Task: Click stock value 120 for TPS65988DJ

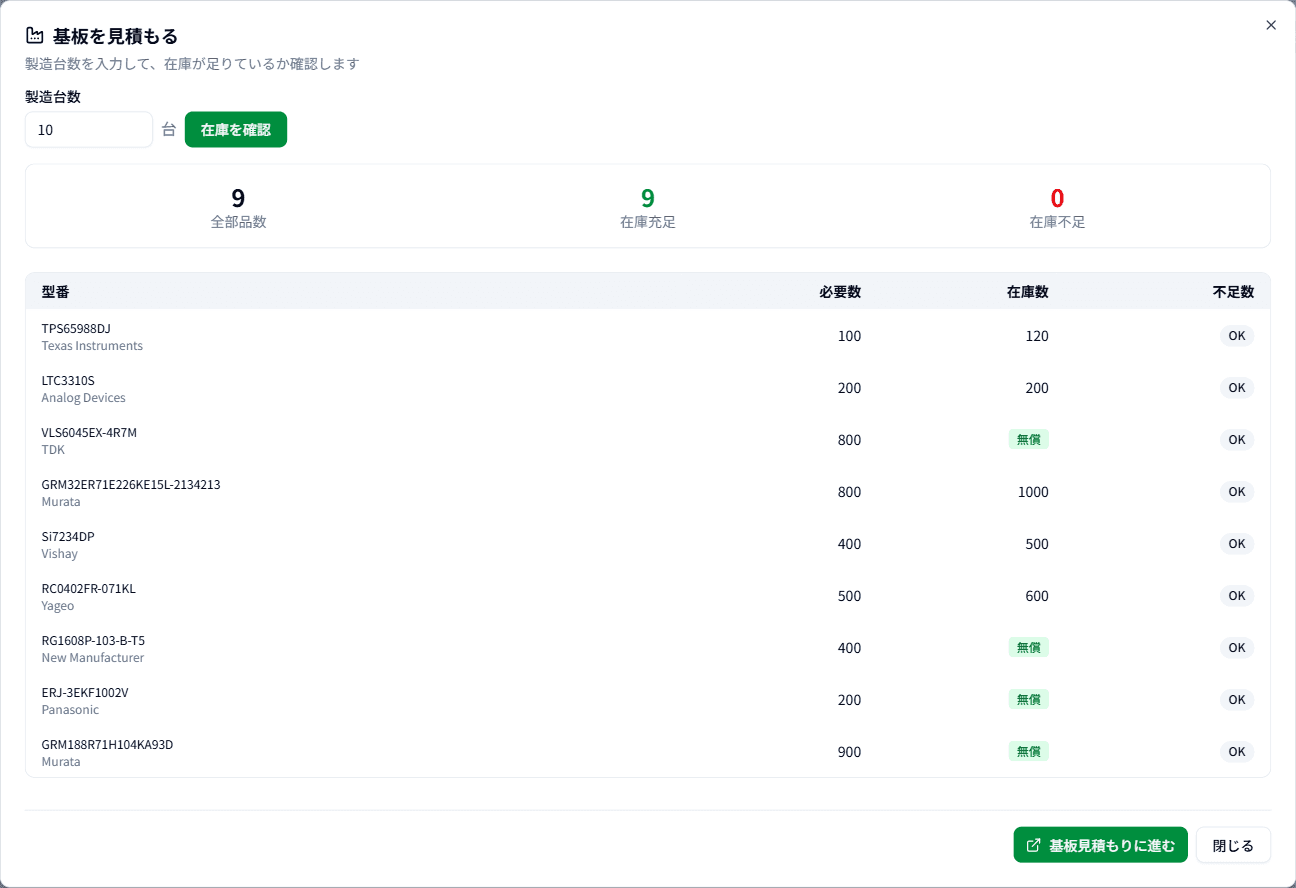Action: [1037, 336]
